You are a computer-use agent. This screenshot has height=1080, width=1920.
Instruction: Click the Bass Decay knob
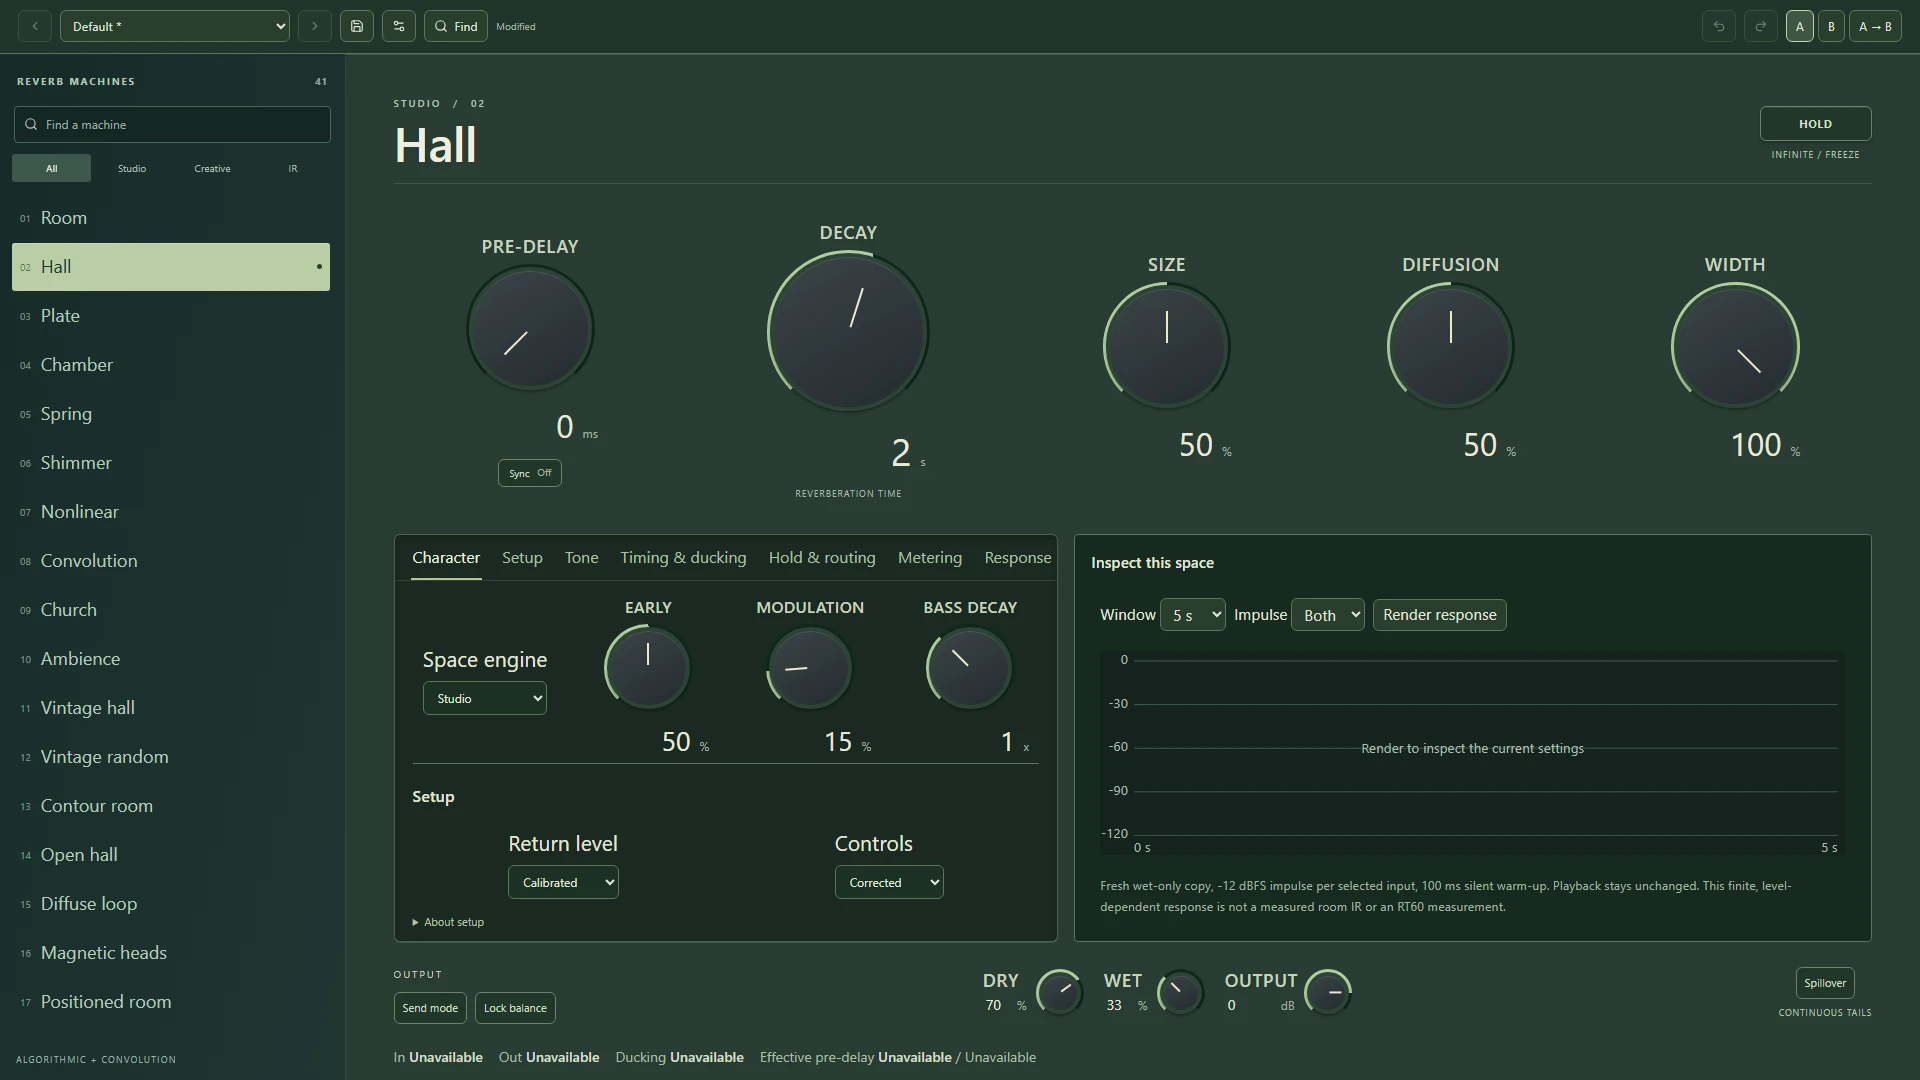[x=969, y=667]
